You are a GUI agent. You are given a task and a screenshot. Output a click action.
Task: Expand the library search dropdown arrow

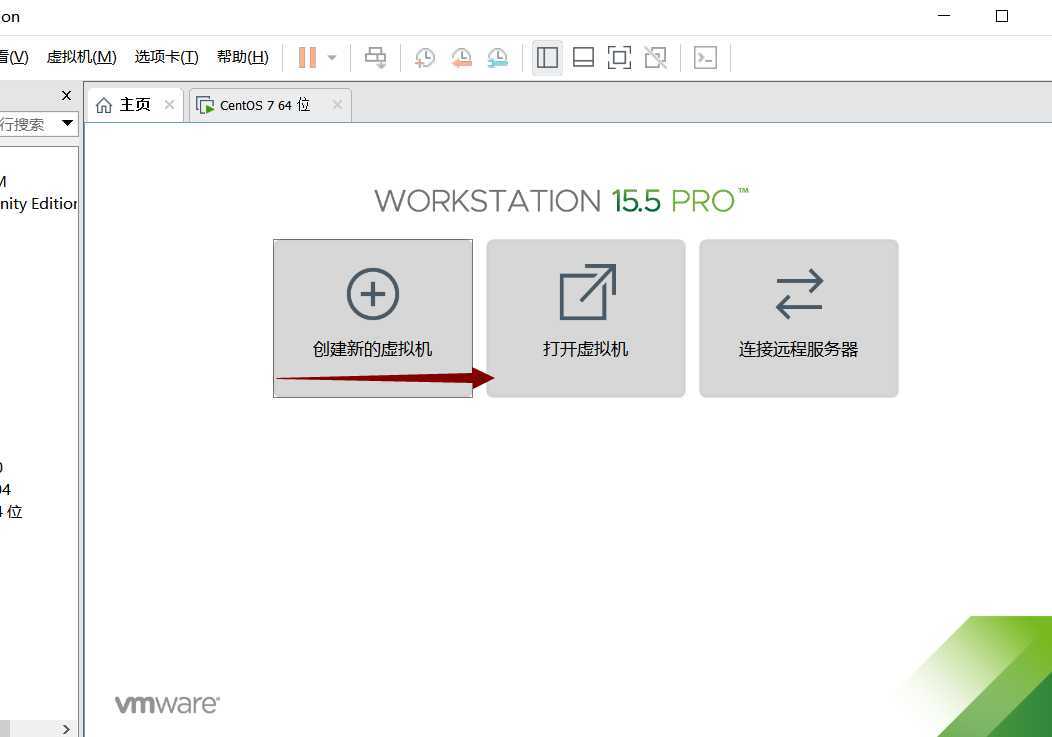pyautogui.click(x=67, y=123)
